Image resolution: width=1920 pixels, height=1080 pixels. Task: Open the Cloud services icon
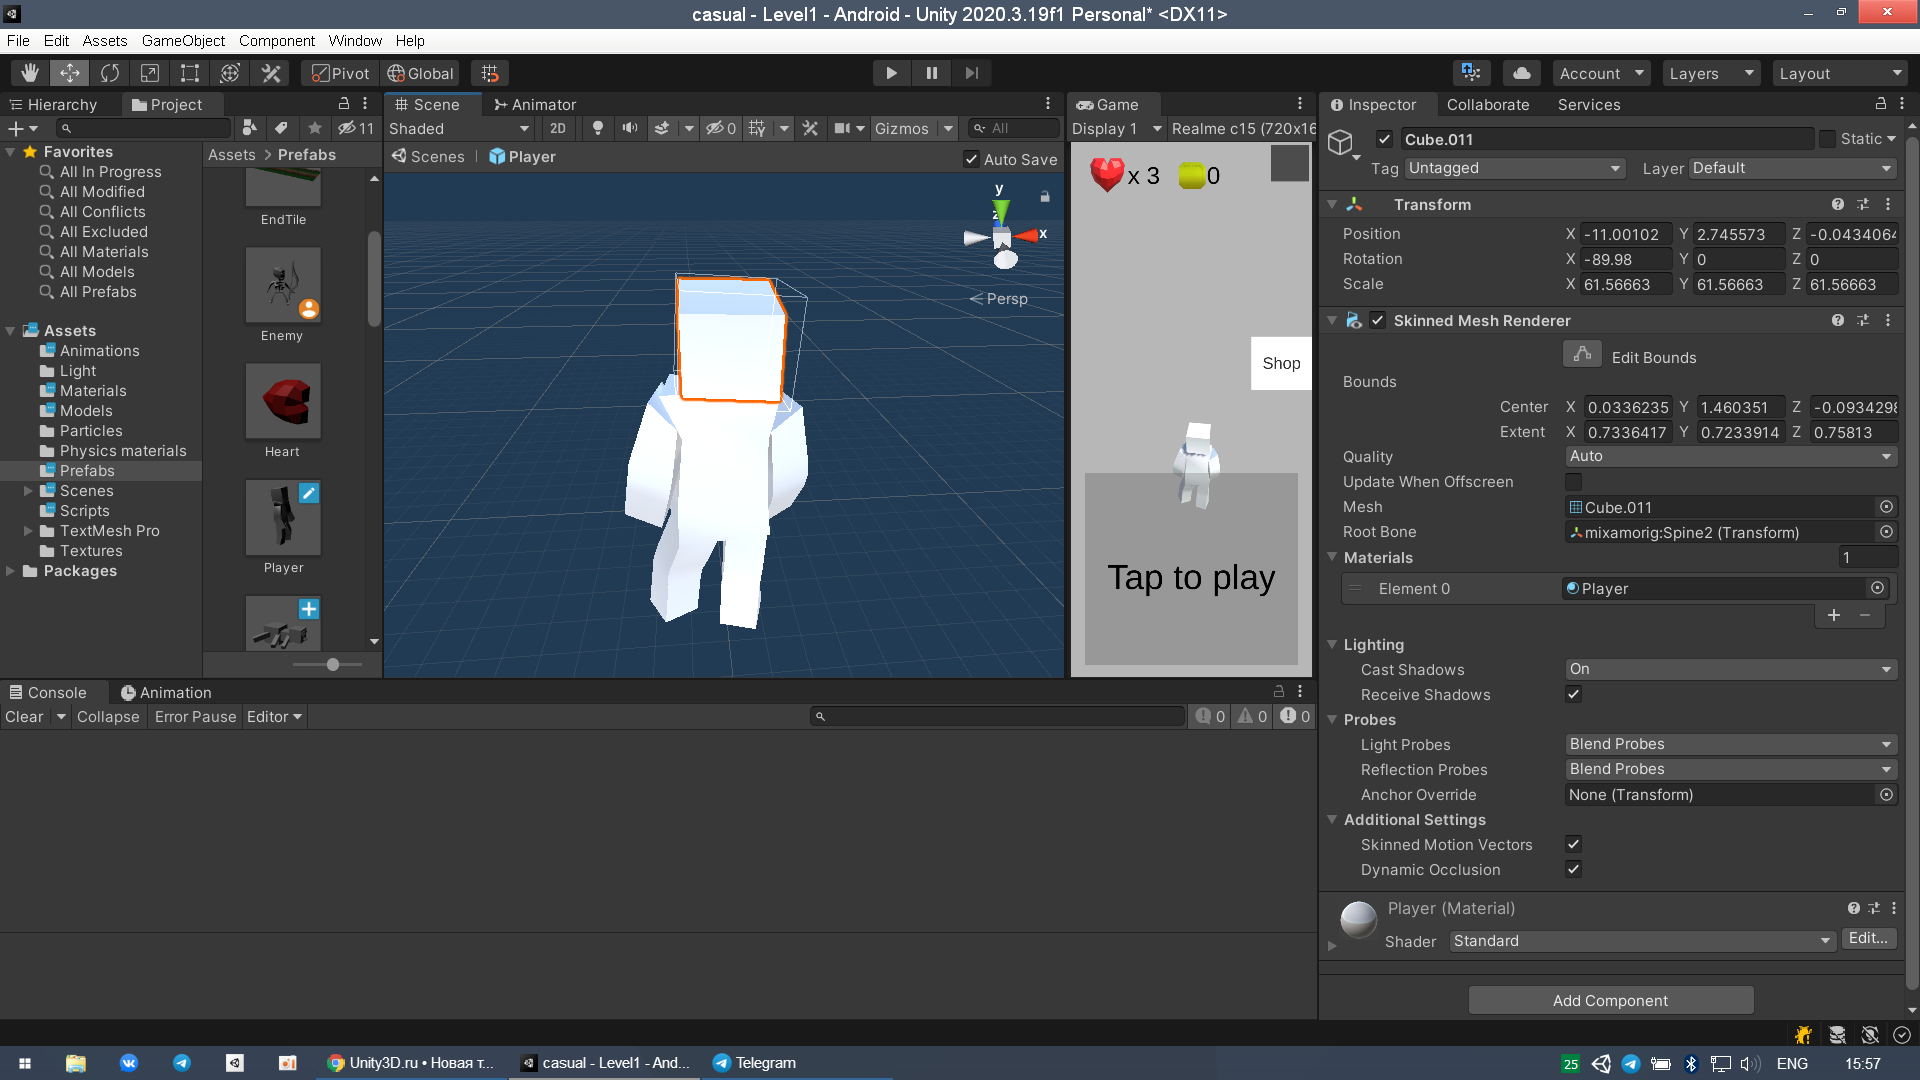pos(1521,73)
